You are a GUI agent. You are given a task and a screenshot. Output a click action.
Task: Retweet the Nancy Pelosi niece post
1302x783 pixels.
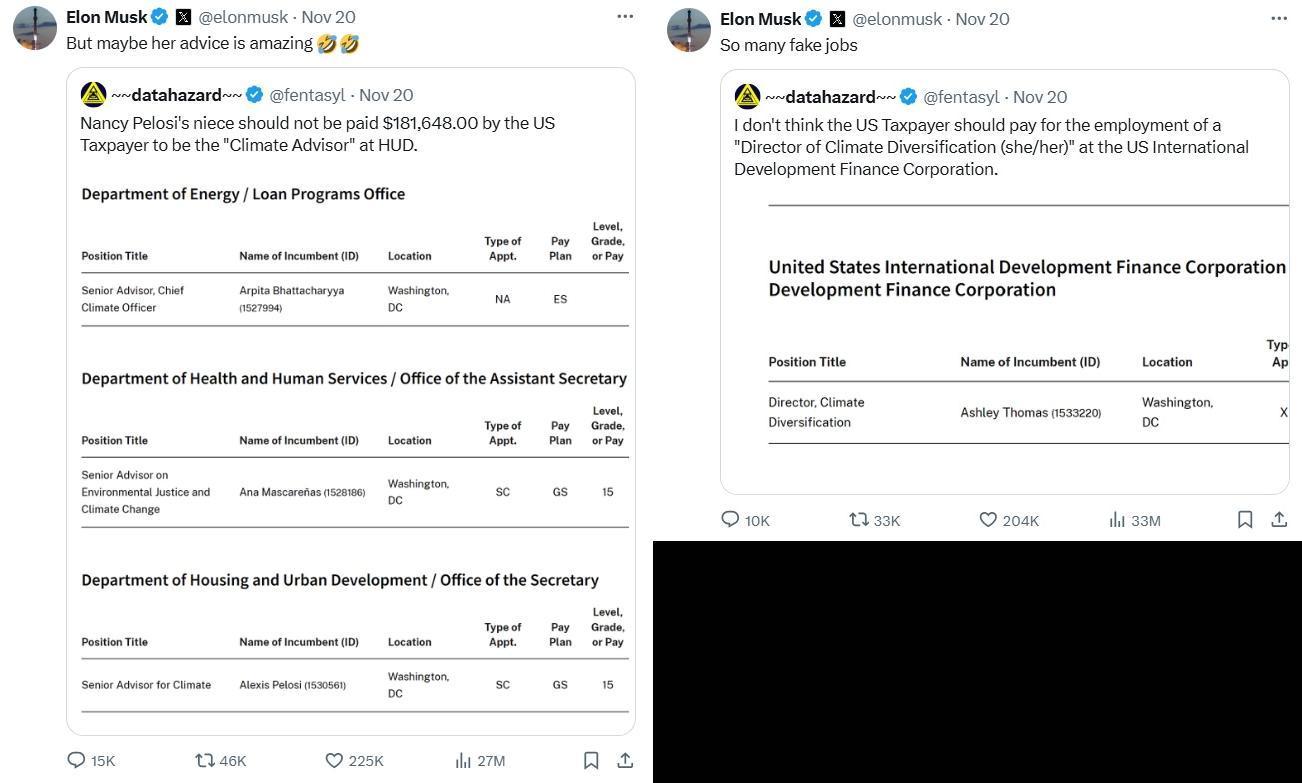point(206,761)
